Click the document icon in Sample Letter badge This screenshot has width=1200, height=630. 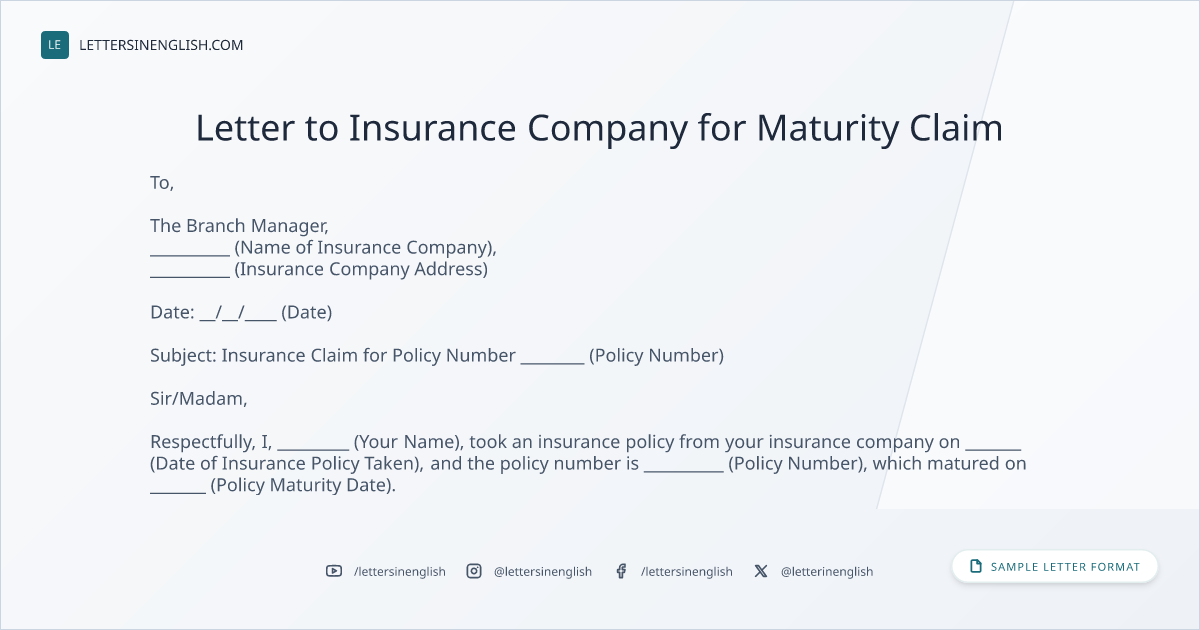coord(976,567)
